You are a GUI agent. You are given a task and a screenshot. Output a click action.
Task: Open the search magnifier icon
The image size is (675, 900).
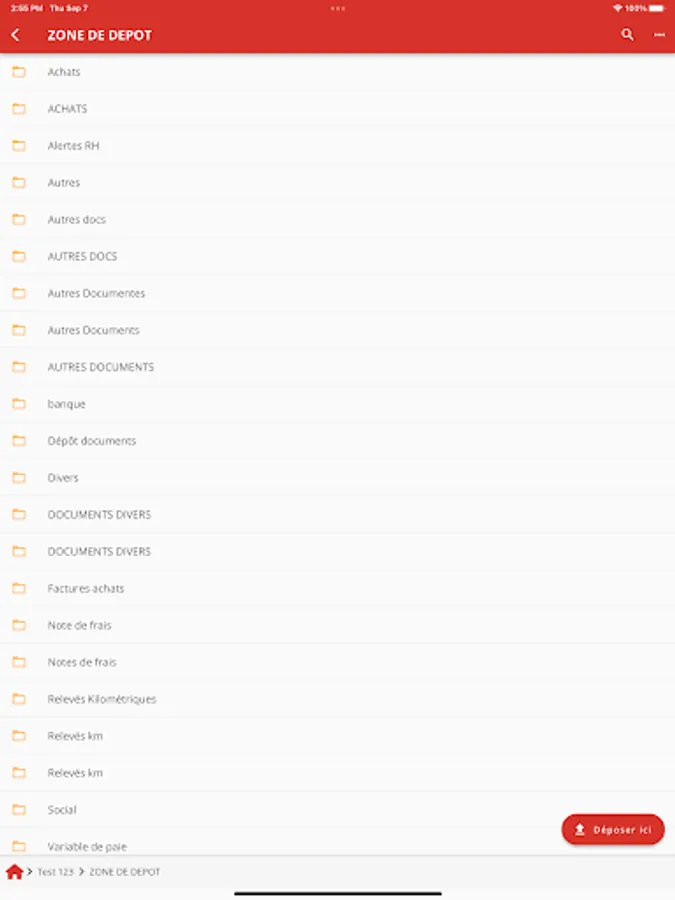pyautogui.click(x=627, y=35)
